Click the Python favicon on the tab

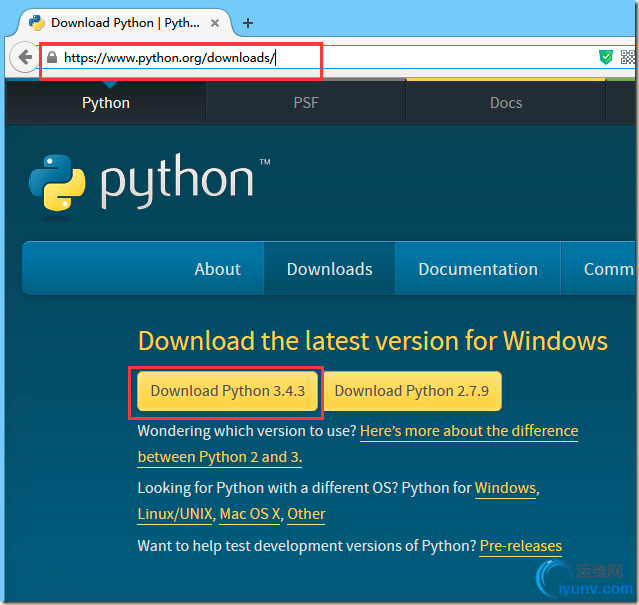point(37,23)
